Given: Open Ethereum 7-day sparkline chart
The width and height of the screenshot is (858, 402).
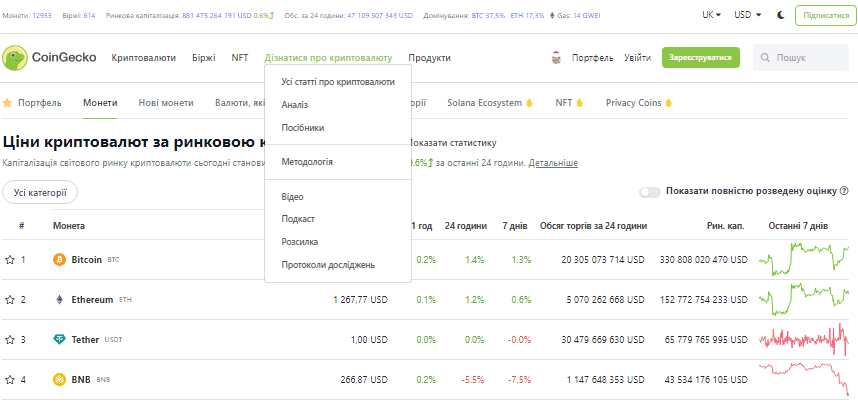Looking at the screenshot, I should pyautogui.click(x=804, y=300).
